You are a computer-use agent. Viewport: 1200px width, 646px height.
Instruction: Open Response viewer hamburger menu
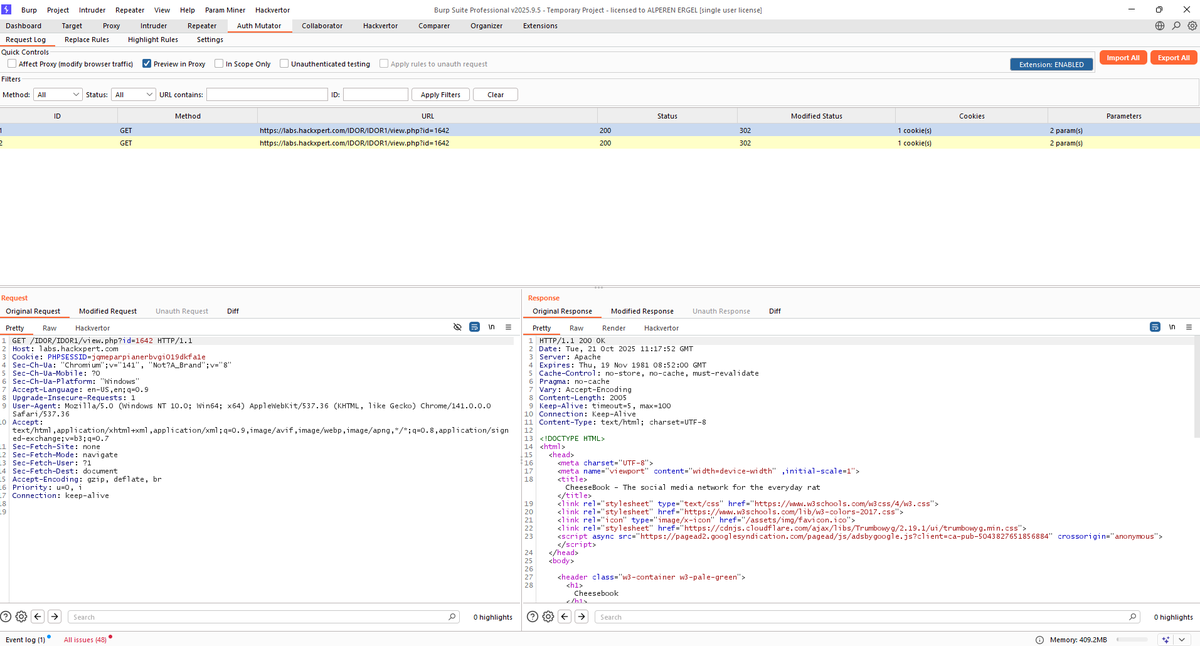pyautogui.click(x=1188, y=327)
